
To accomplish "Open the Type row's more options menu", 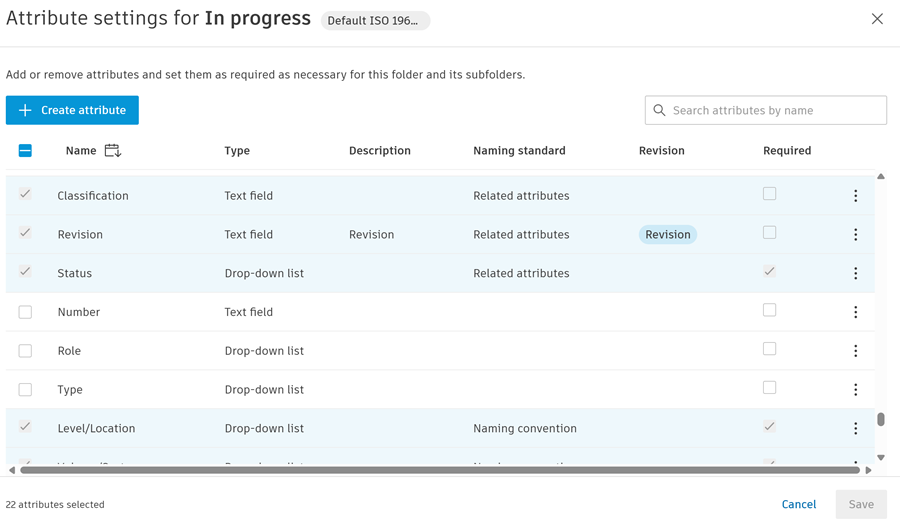I will (x=855, y=390).
